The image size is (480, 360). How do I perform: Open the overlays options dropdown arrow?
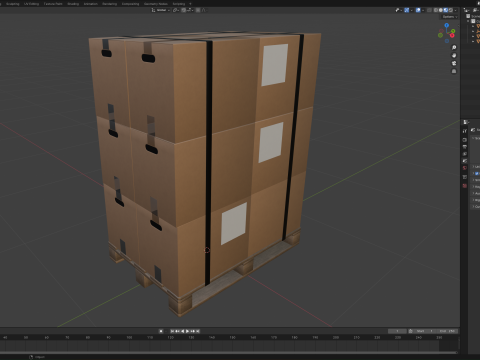coord(423,10)
